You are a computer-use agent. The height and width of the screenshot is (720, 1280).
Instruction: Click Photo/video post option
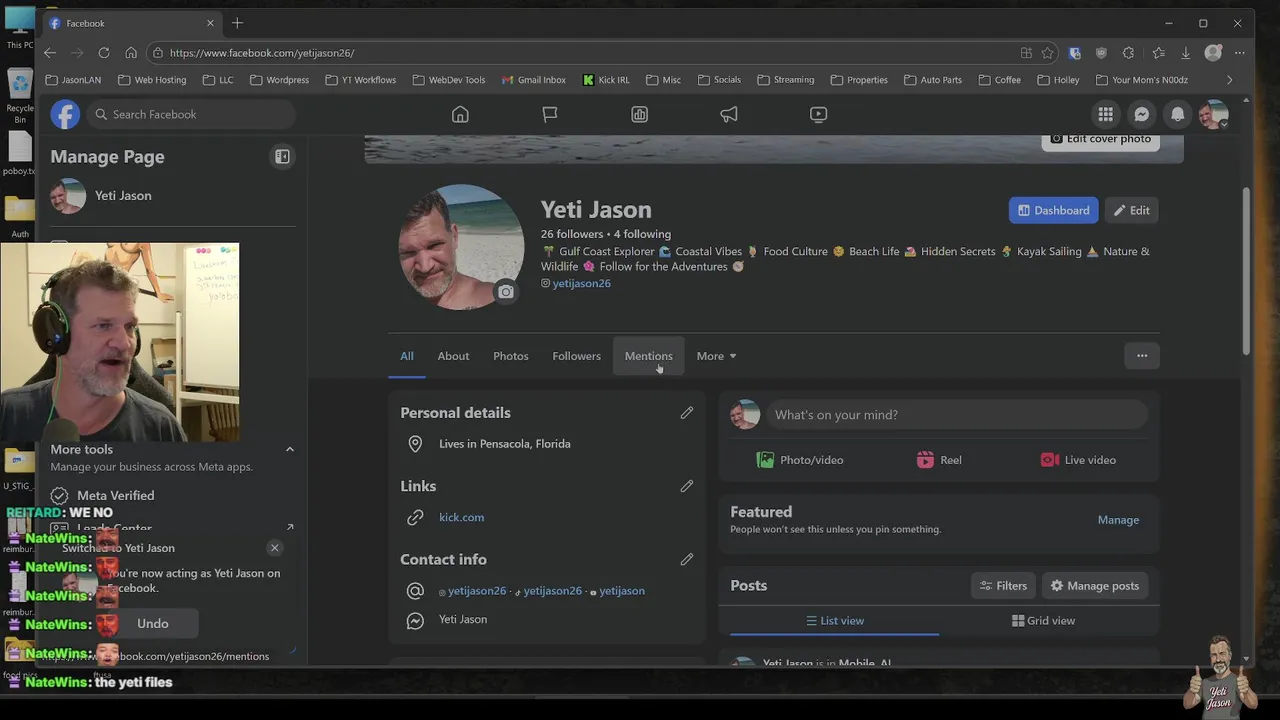[x=800, y=460]
